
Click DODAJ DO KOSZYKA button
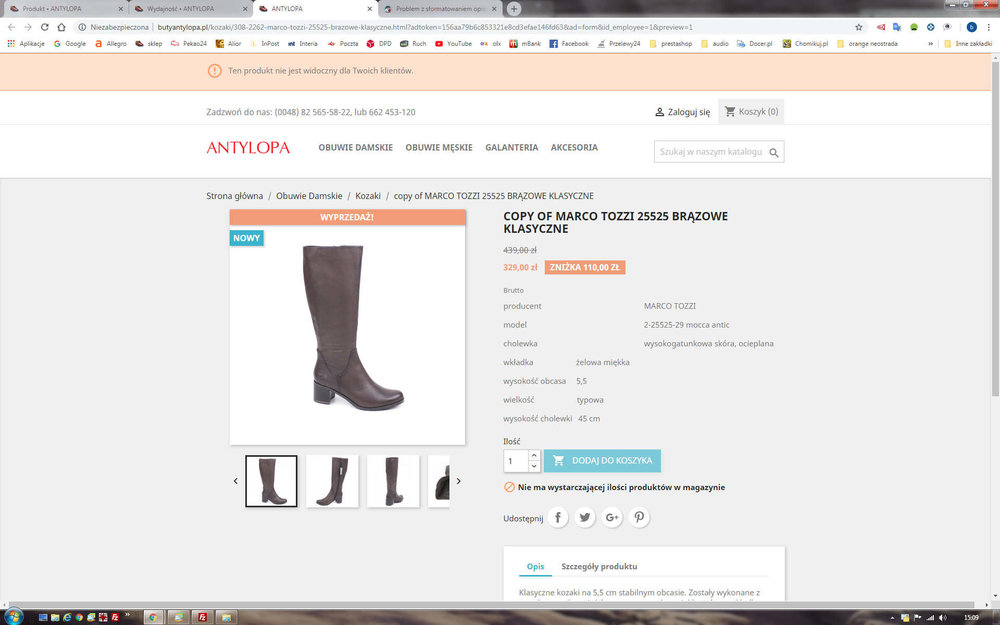[602, 460]
